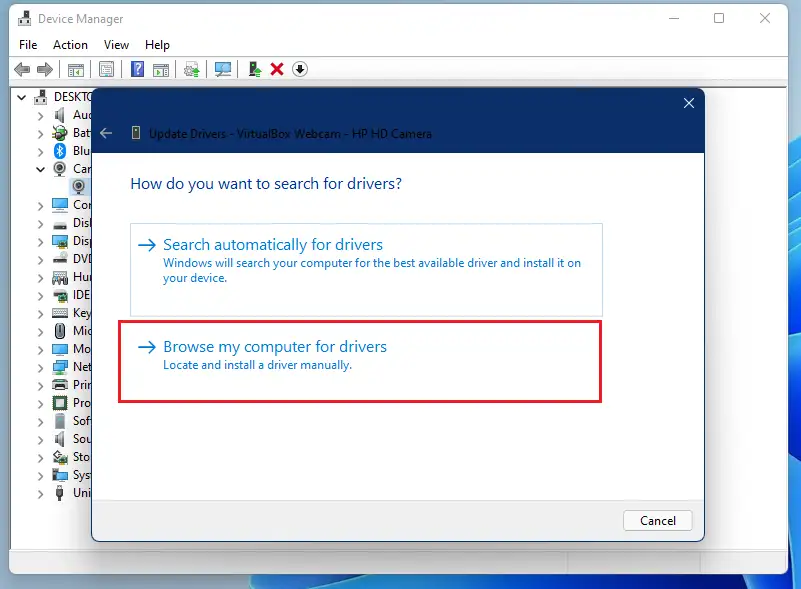Click the circled down arrow Disable device icon
801x589 pixels.
click(300, 69)
